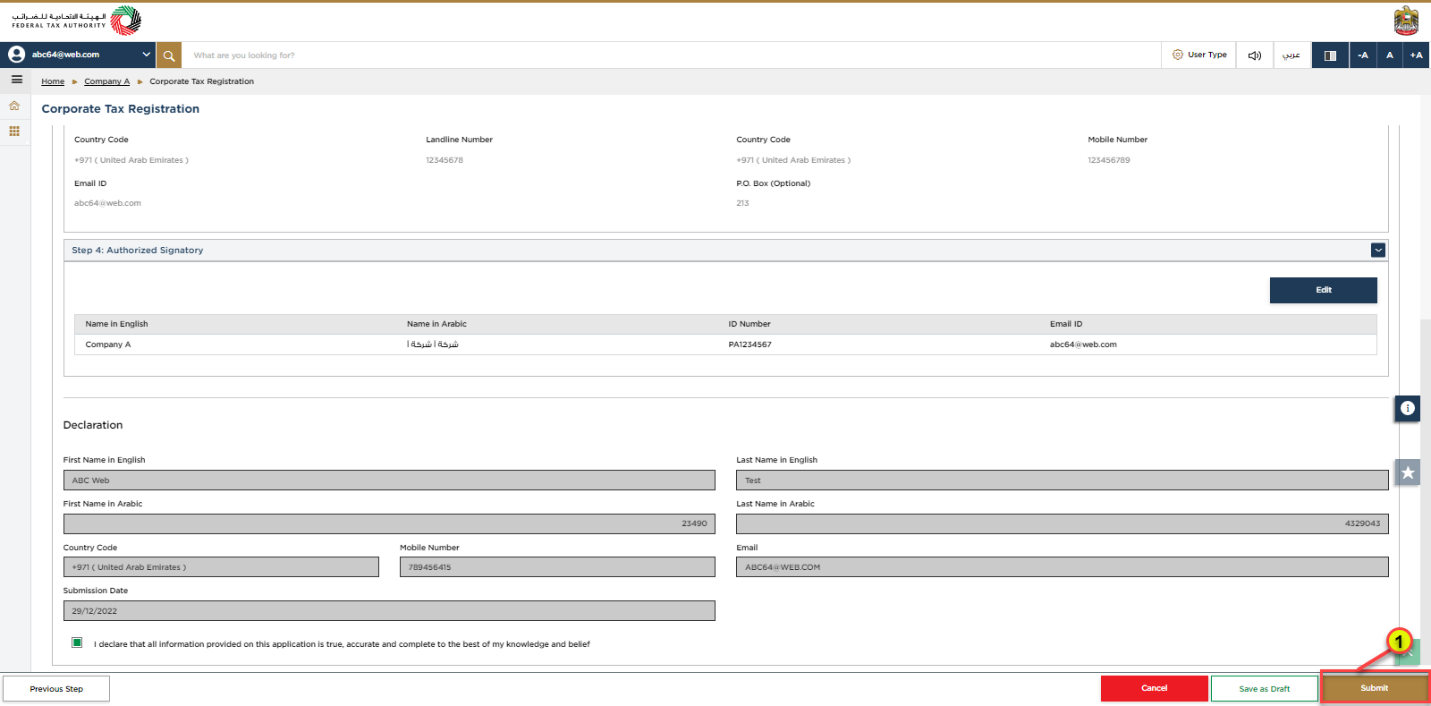1431x706 pixels.
Task: Click the star favorites side icon
Action: tap(1408, 473)
